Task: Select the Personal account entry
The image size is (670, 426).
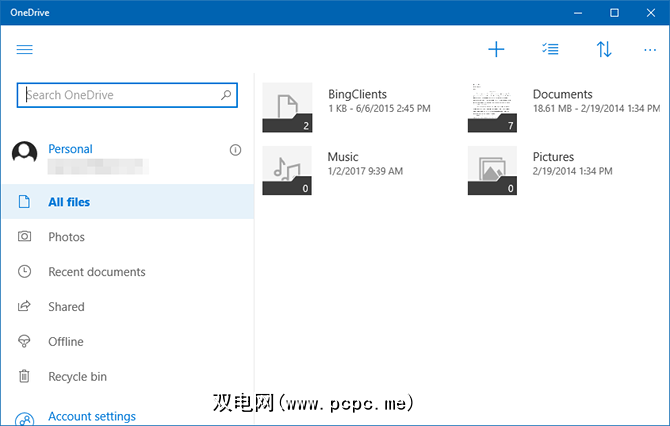Action: pyautogui.click(x=70, y=150)
